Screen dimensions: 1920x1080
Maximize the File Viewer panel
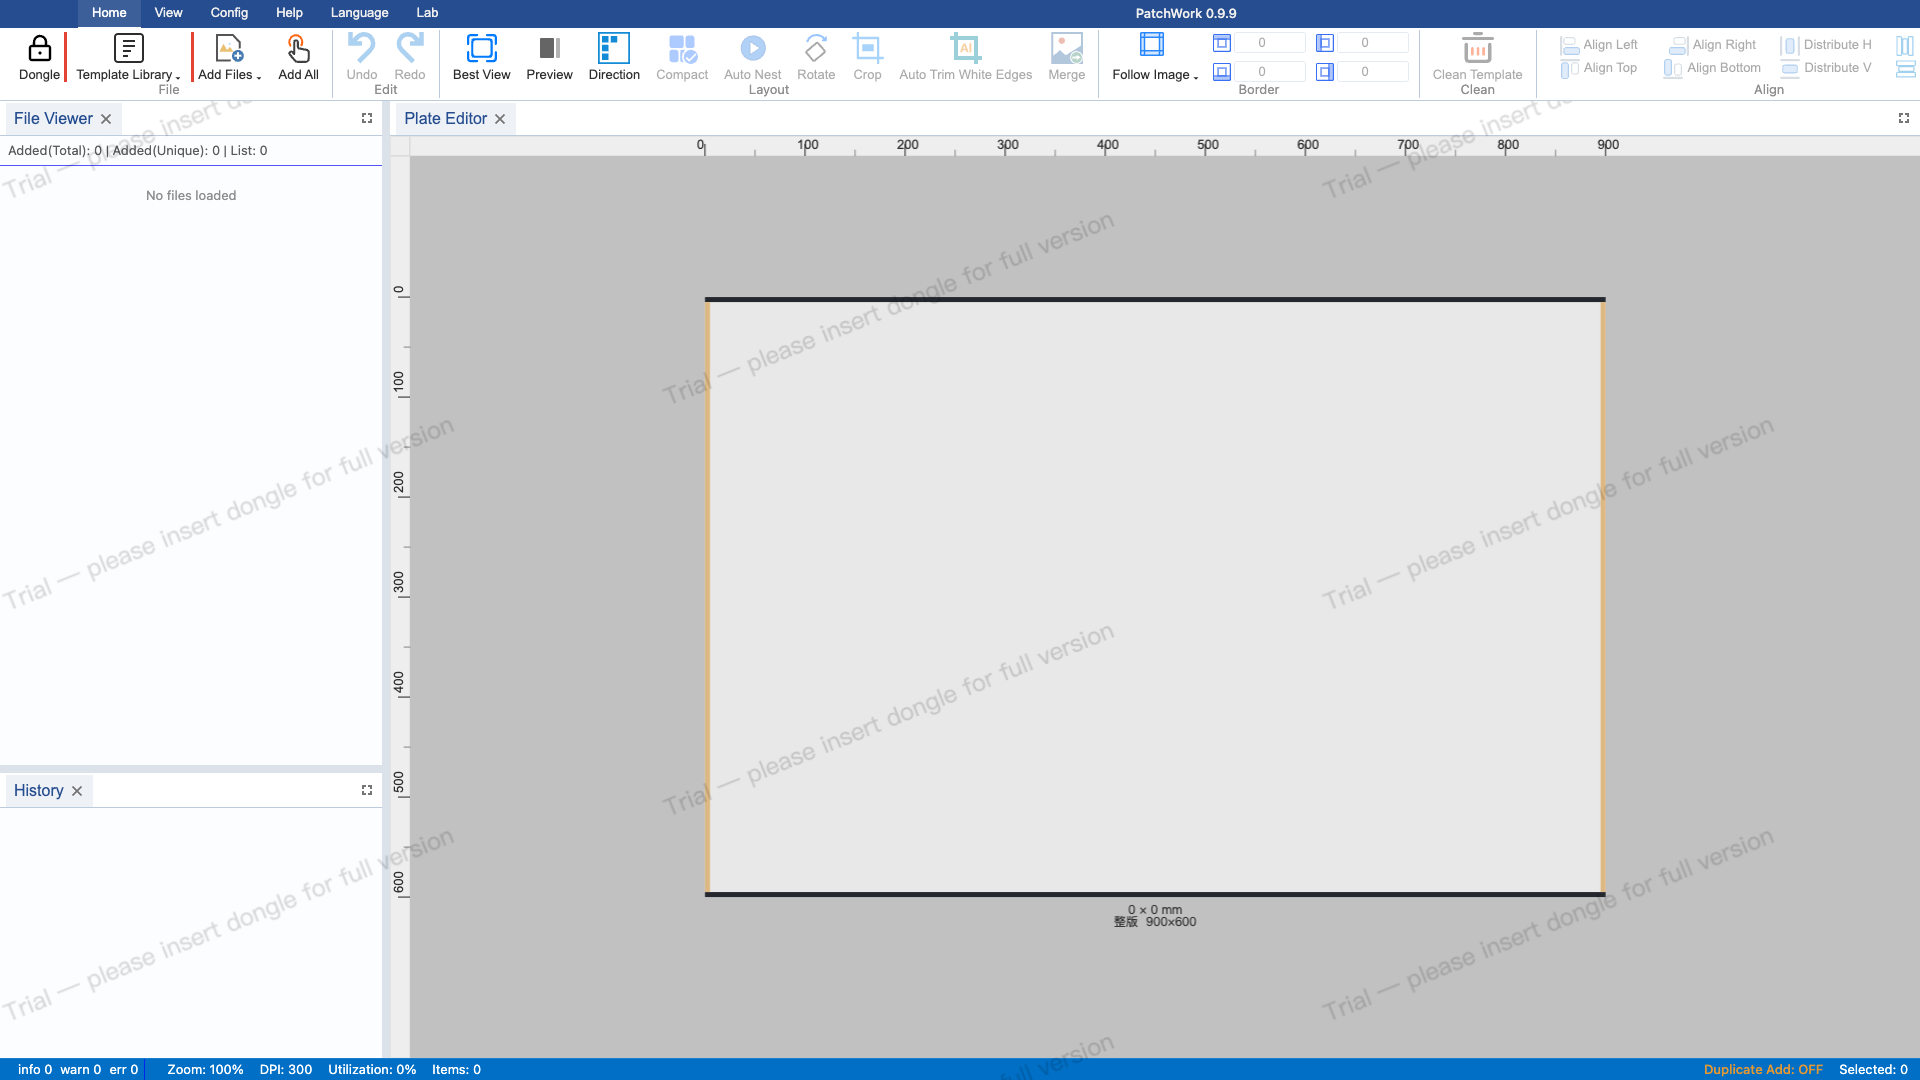pyautogui.click(x=367, y=118)
